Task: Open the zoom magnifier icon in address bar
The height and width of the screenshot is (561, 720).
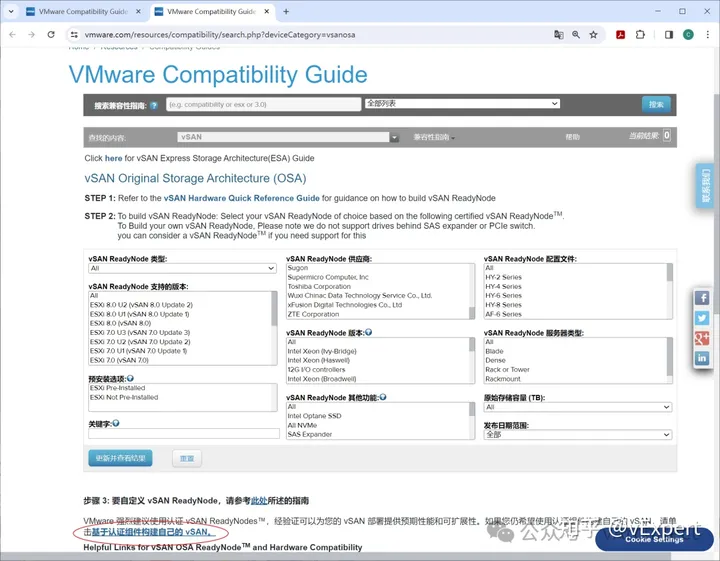Action: point(576,34)
